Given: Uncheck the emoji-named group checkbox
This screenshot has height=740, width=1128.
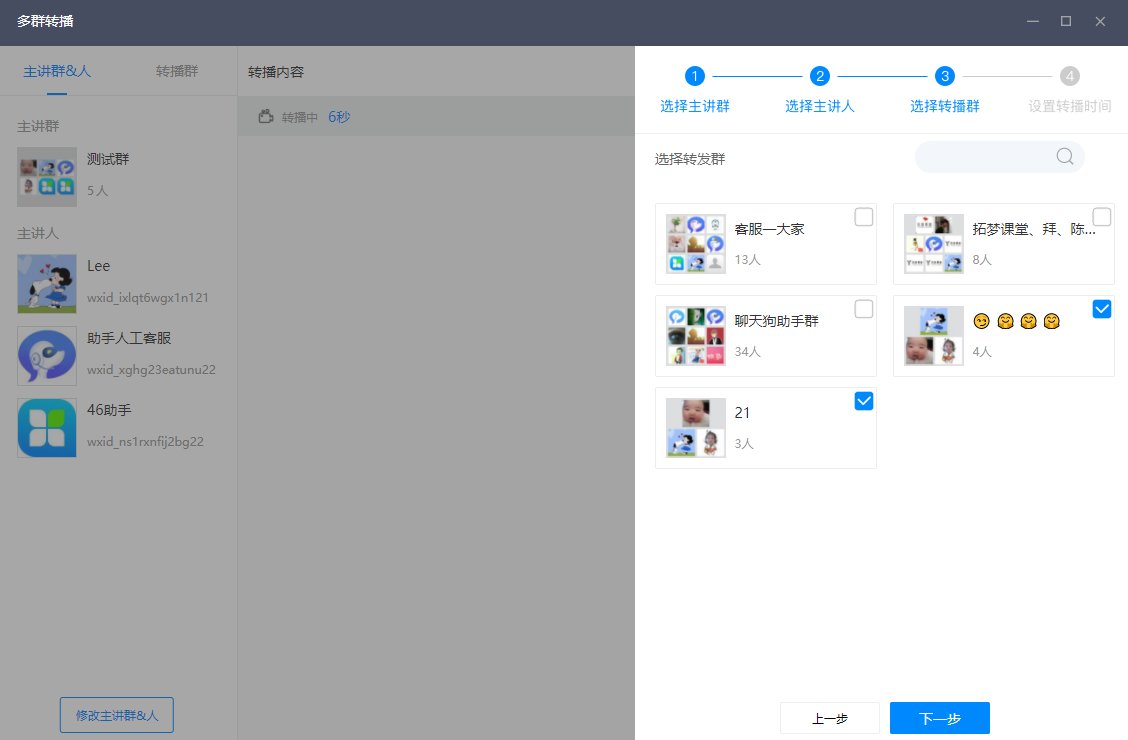Looking at the screenshot, I should pos(1101,309).
